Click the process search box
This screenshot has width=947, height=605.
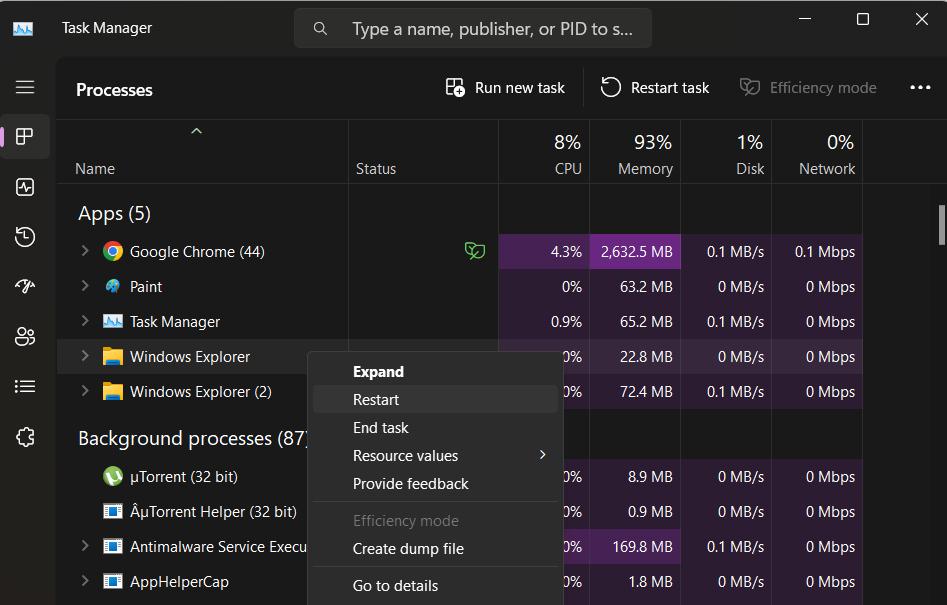pos(490,29)
